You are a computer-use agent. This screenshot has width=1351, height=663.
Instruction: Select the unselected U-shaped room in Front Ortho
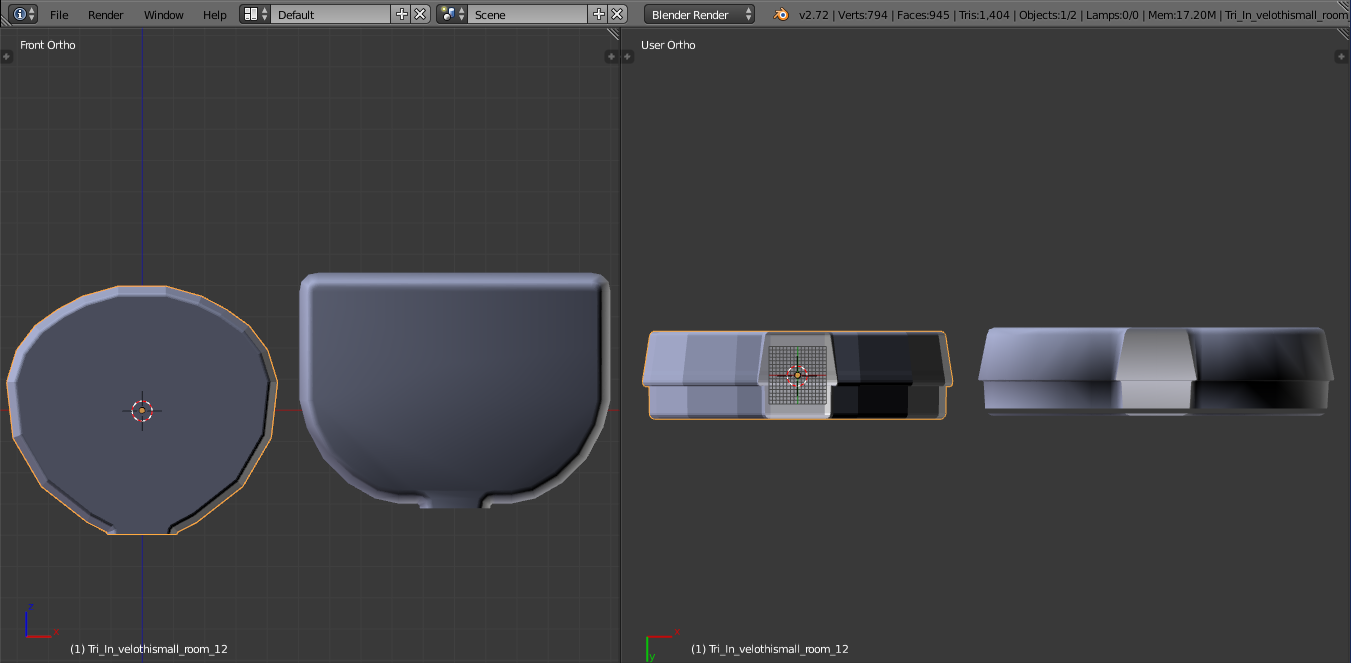[x=455, y=390]
